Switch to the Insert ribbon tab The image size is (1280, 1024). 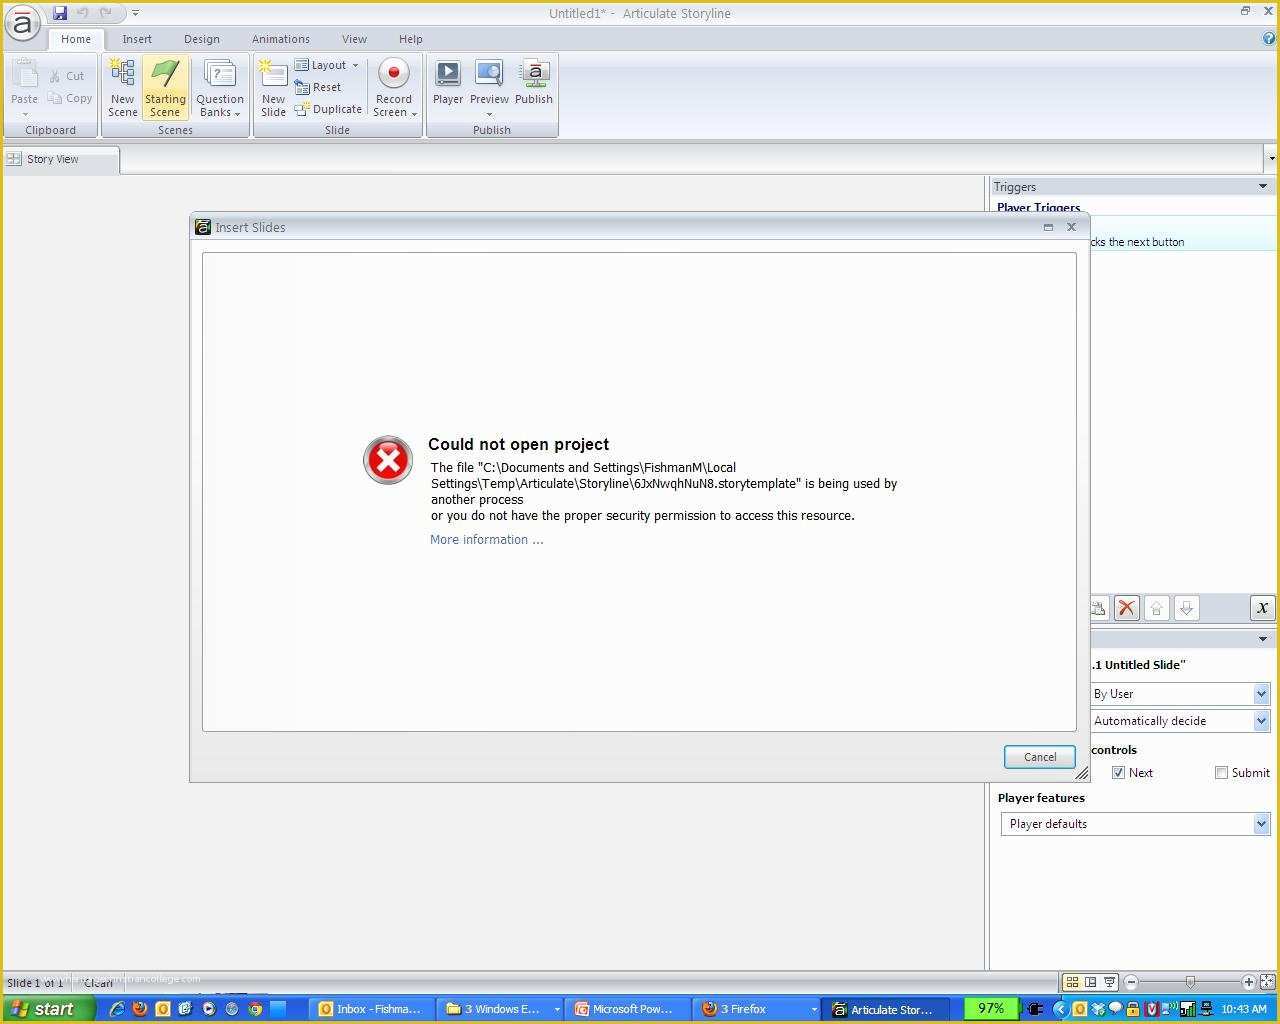pos(137,39)
